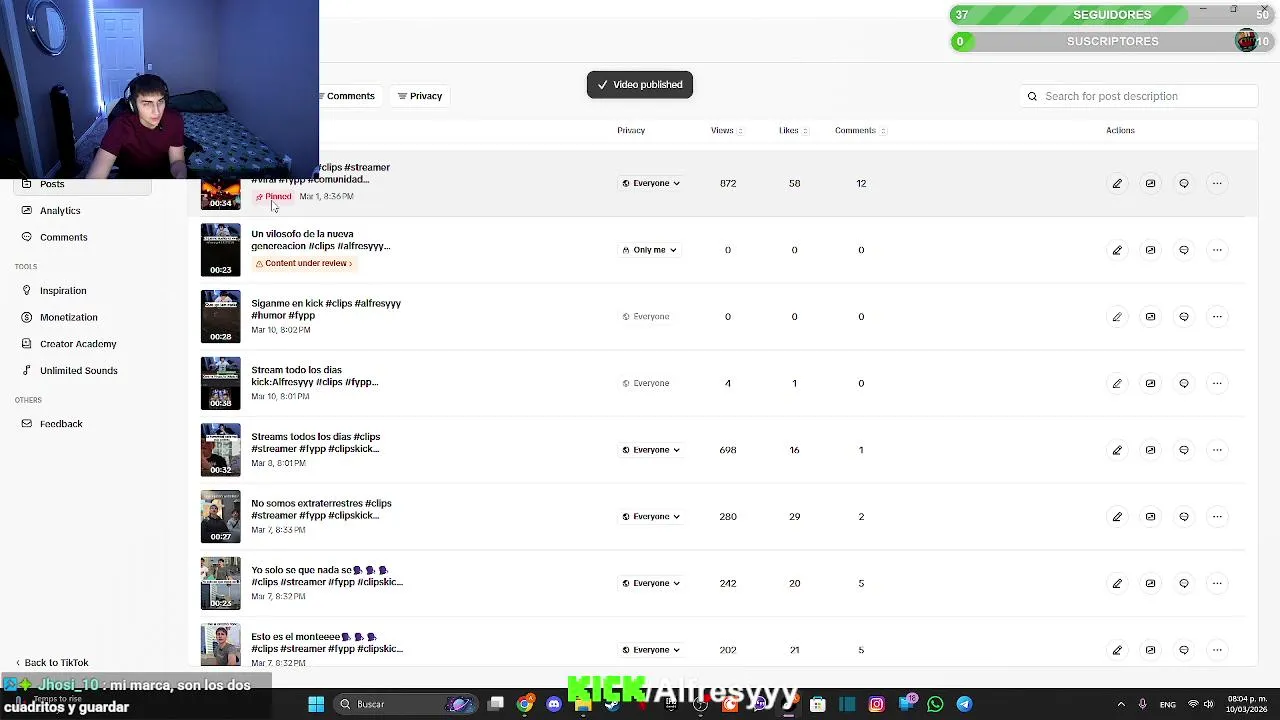Open 'No somos extraterrestres #clips' post title
This screenshot has height=720, width=1280.
(321, 509)
